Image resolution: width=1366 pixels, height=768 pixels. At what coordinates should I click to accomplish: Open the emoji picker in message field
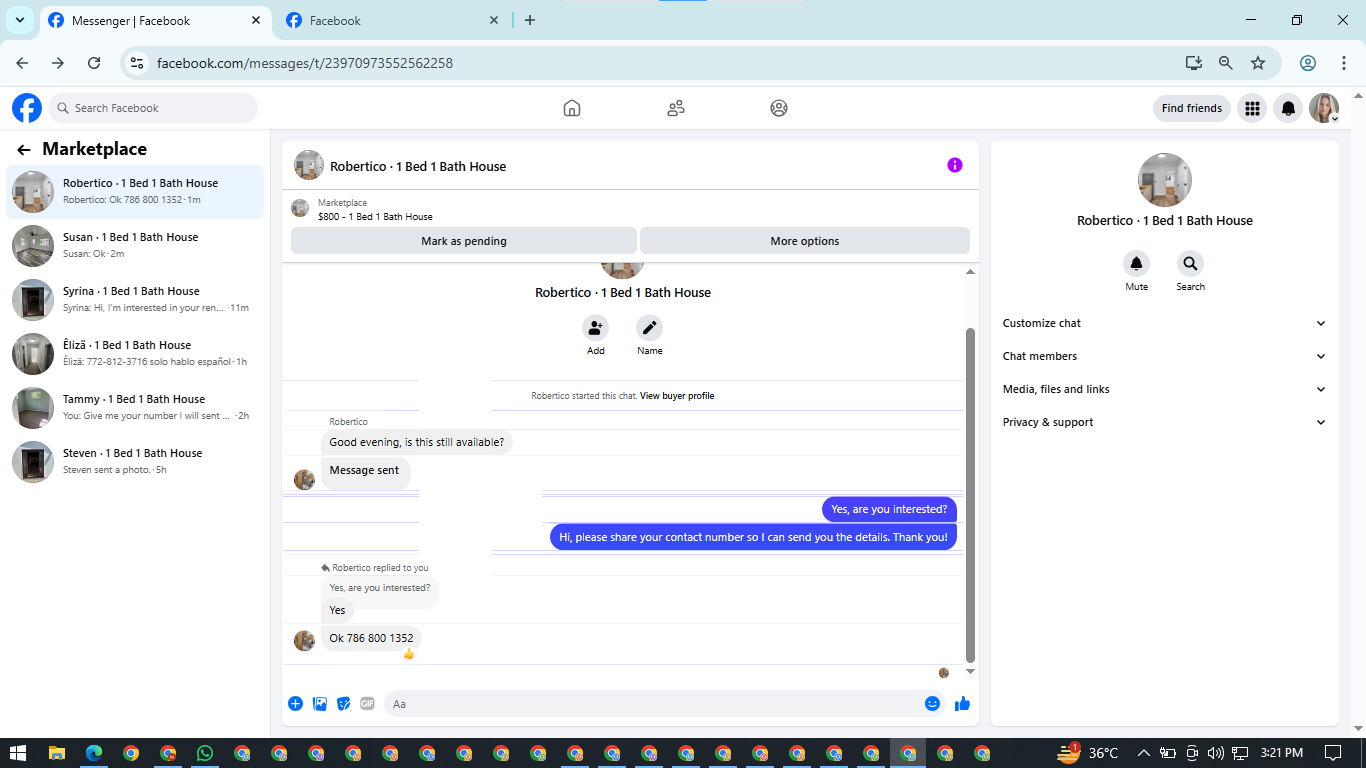tap(932, 704)
